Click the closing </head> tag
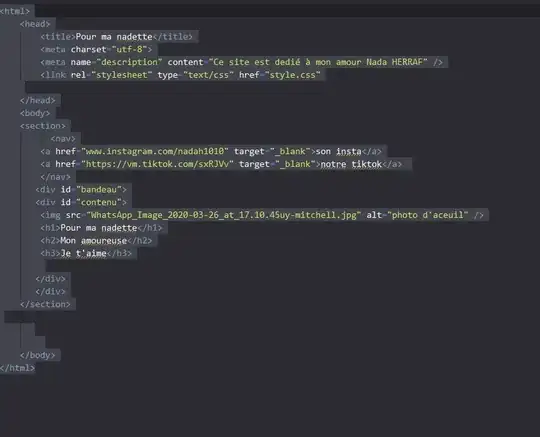This screenshot has width=540, height=437. [x=38, y=101]
